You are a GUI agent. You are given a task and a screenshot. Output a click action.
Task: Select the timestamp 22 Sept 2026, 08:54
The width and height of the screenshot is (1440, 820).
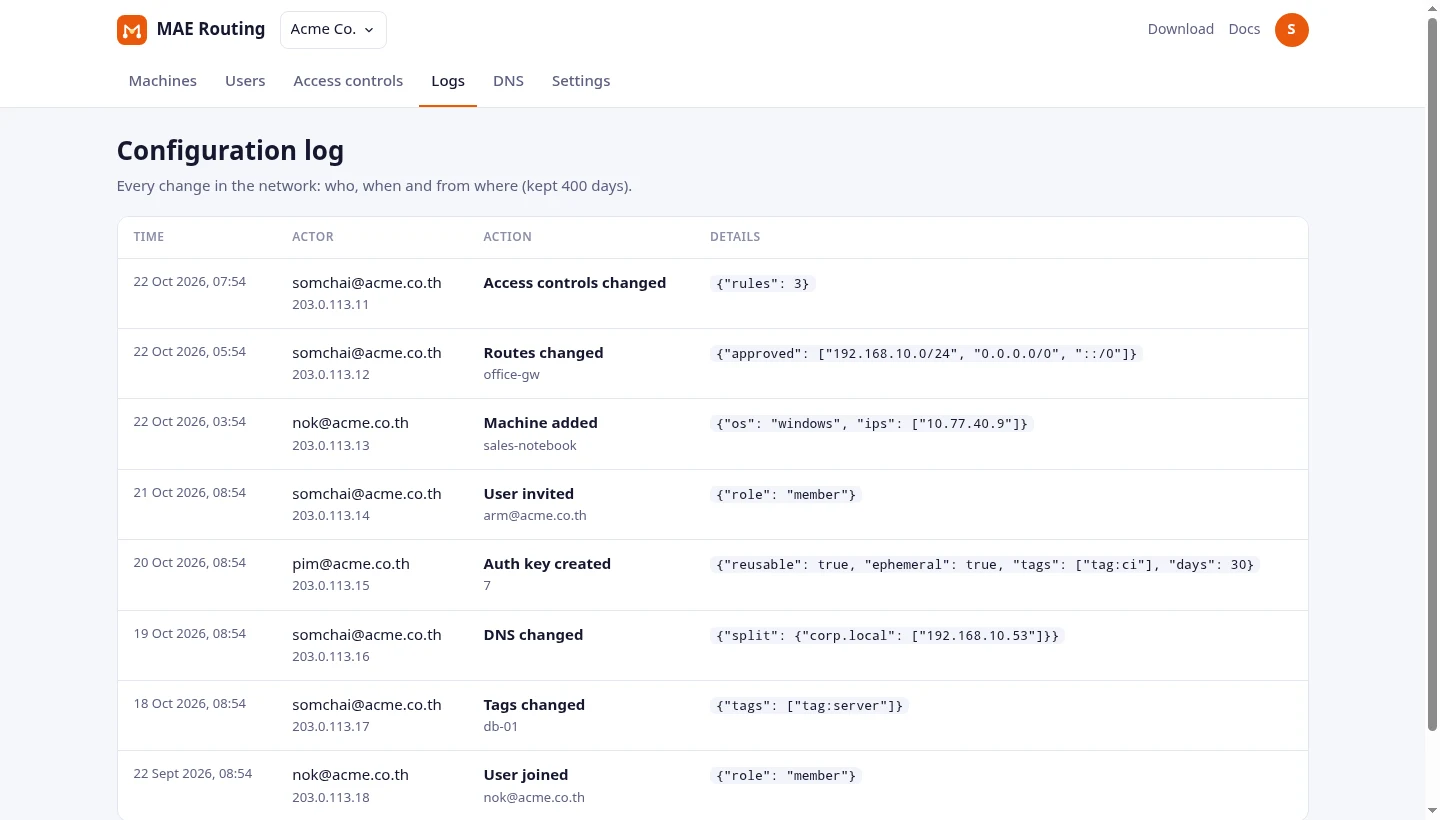[193, 774]
